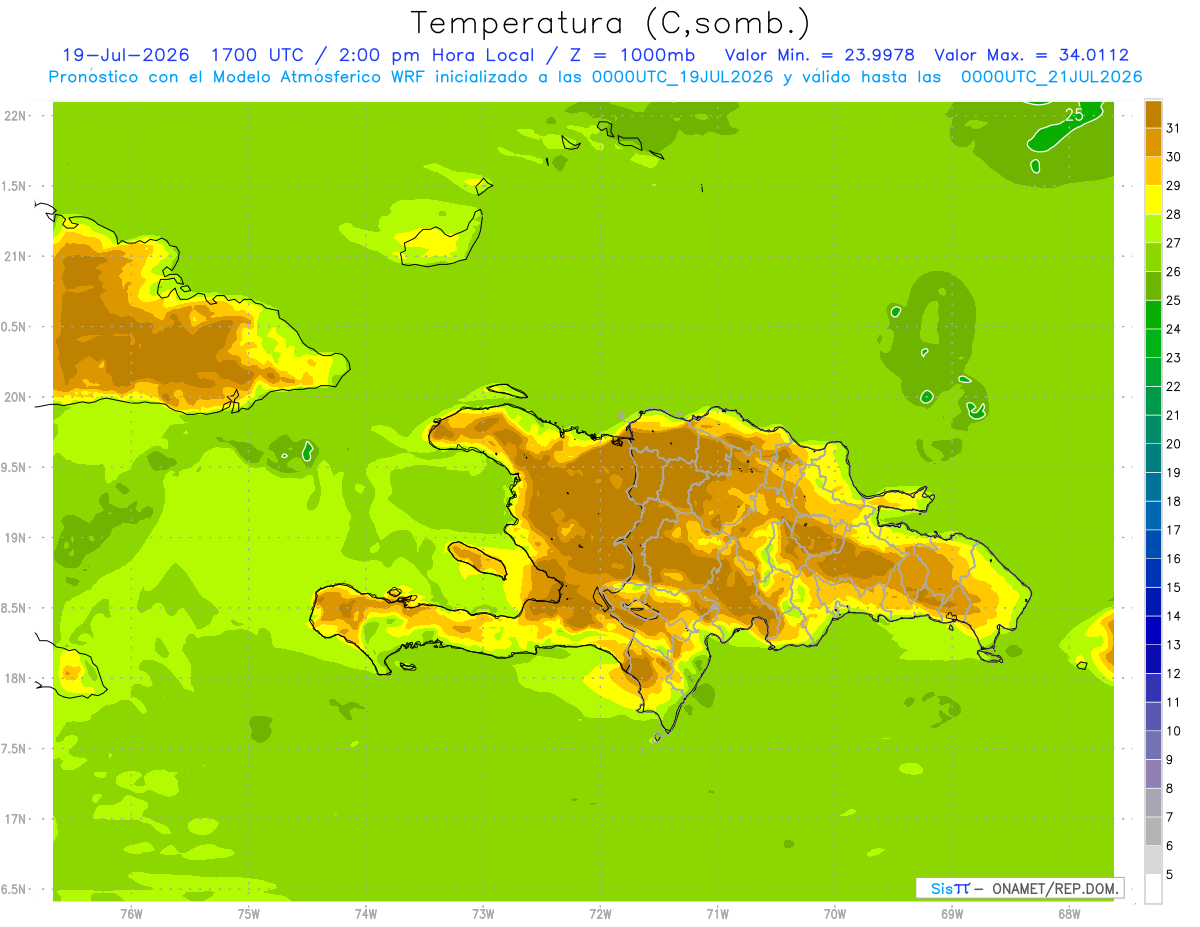This screenshot has height=927, width=1200.
Task: Click the "19" legend value
Action: coord(1174,472)
